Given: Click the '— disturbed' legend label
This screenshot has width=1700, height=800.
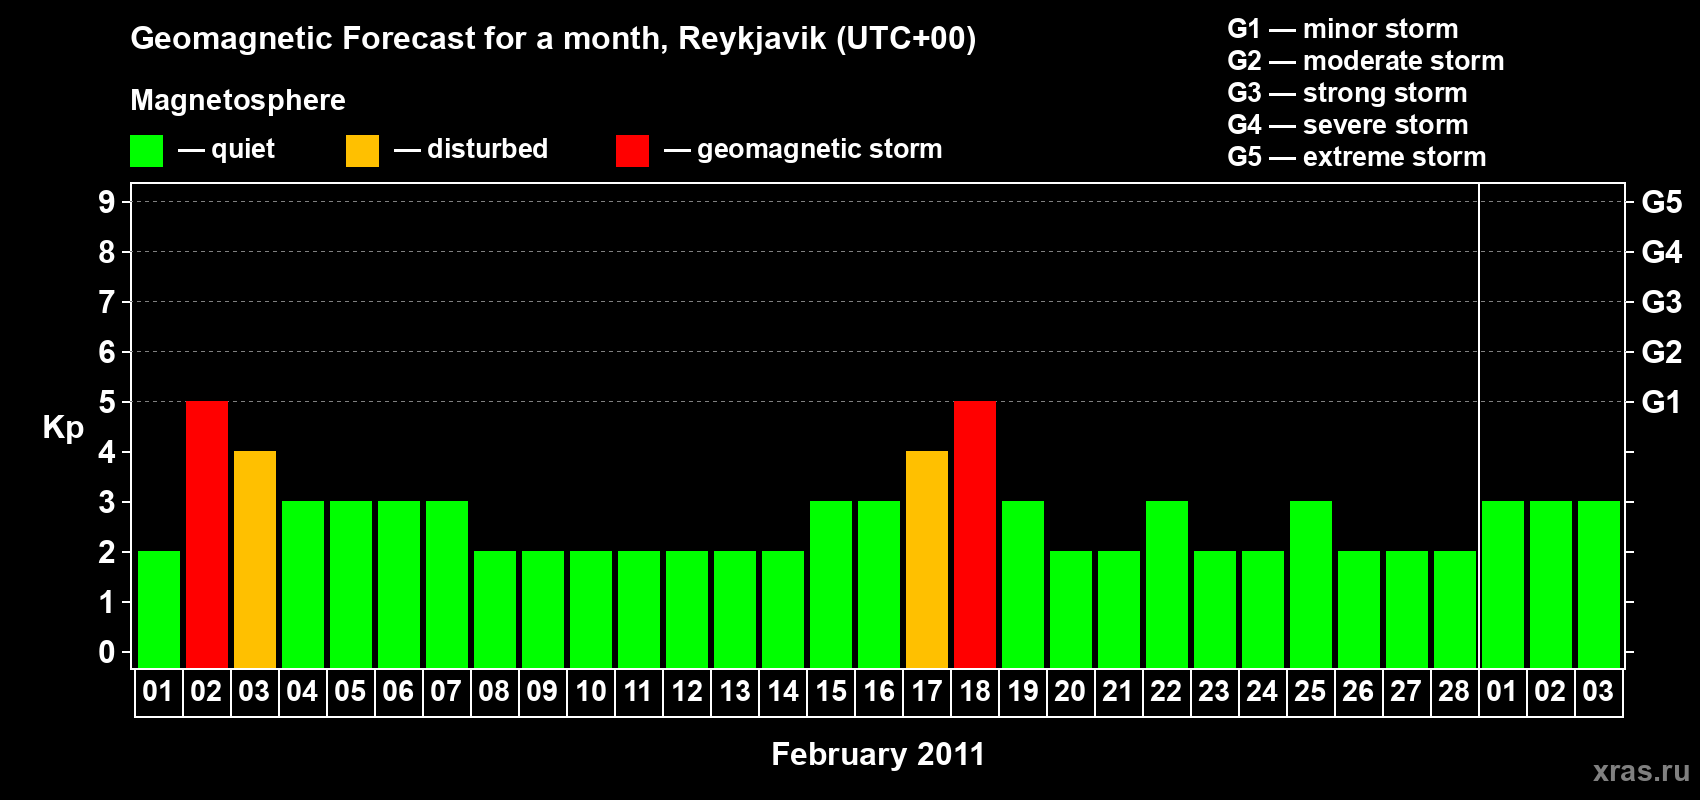Looking at the screenshot, I should tap(471, 149).
